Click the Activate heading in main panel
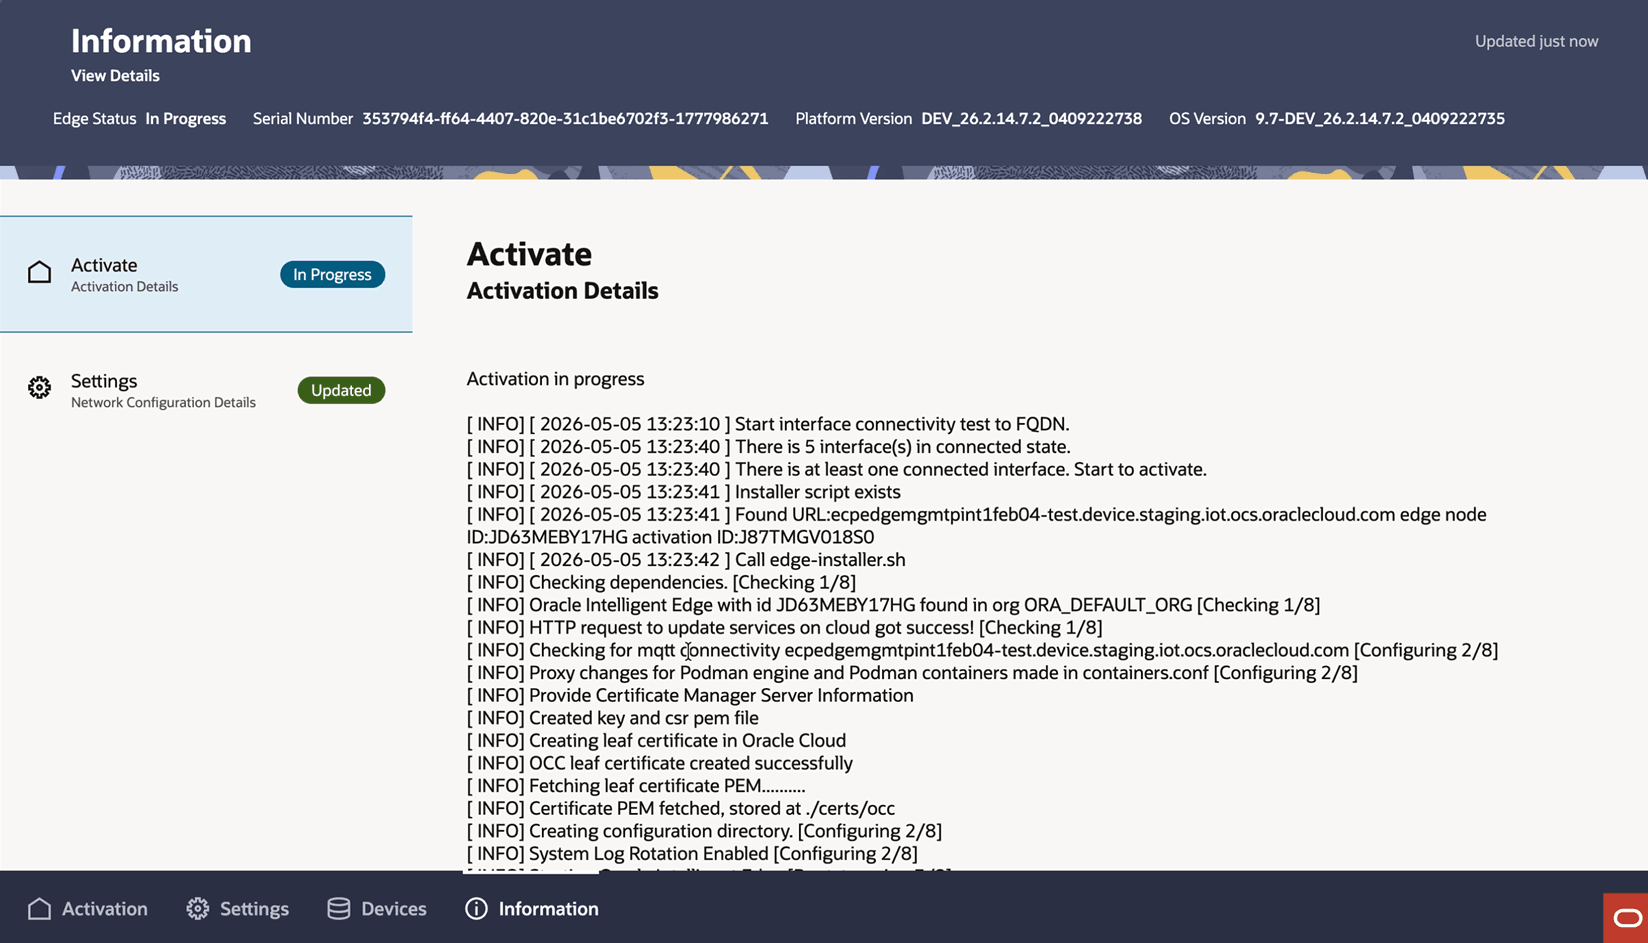Image resolution: width=1648 pixels, height=943 pixels. click(529, 254)
